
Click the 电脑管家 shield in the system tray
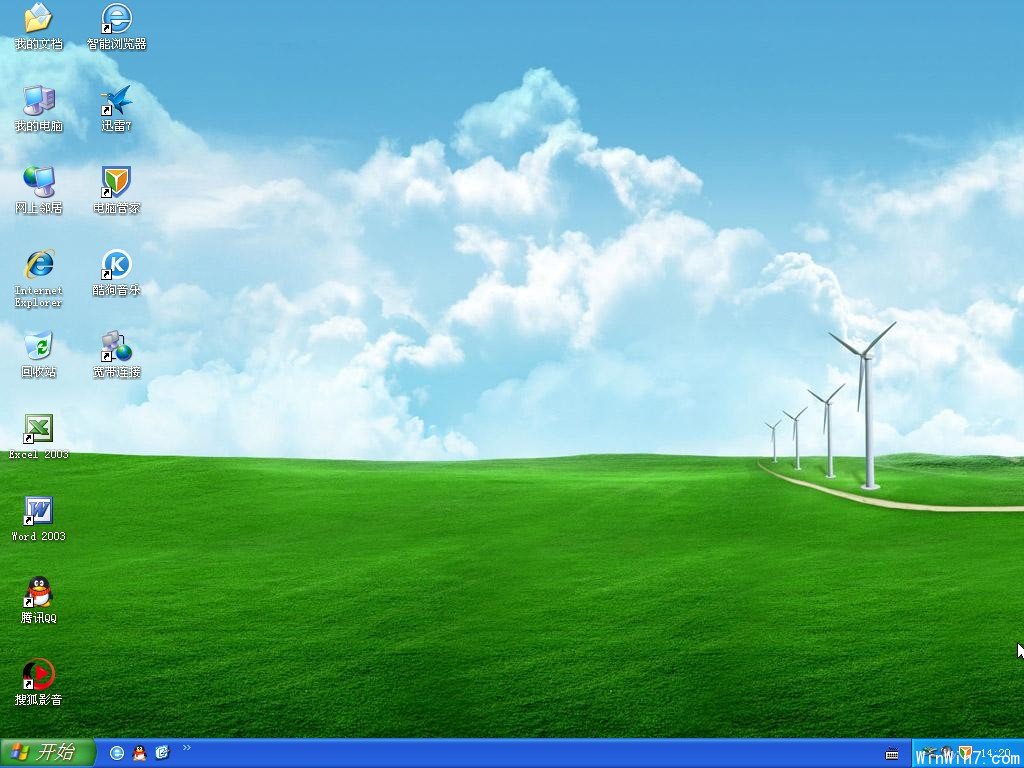click(965, 753)
